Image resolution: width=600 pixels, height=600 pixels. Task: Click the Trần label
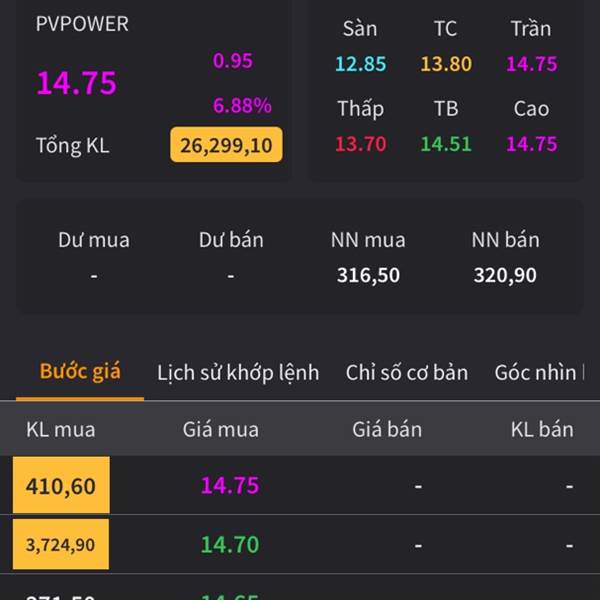tap(532, 28)
